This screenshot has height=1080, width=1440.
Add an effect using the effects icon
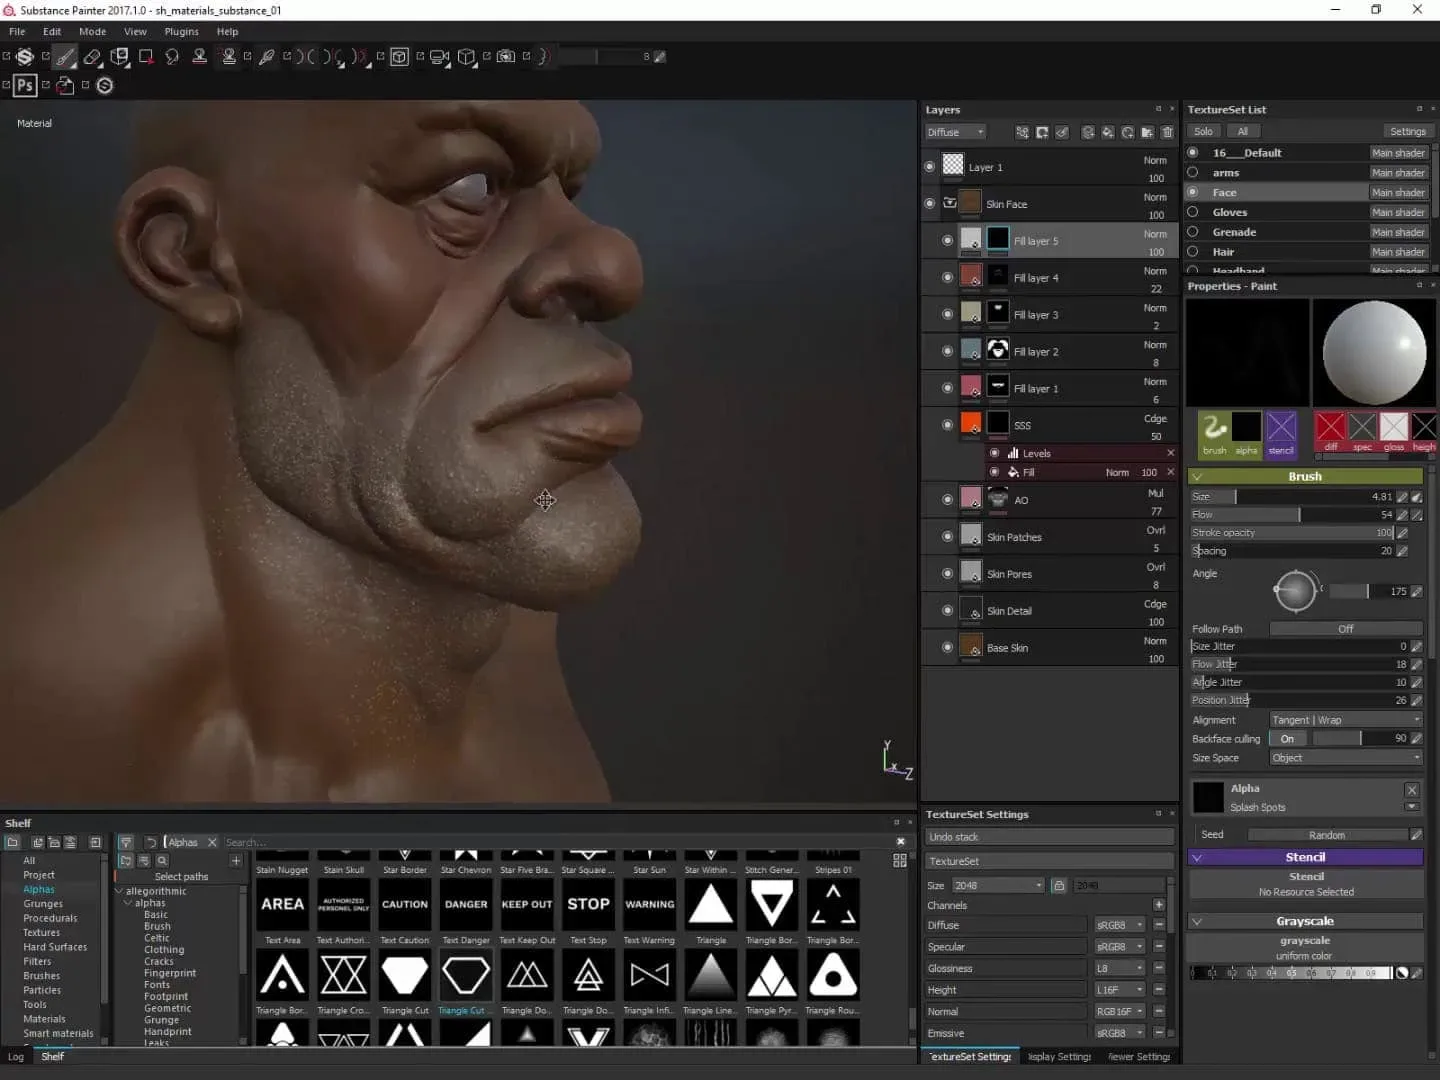point(1022,132)
